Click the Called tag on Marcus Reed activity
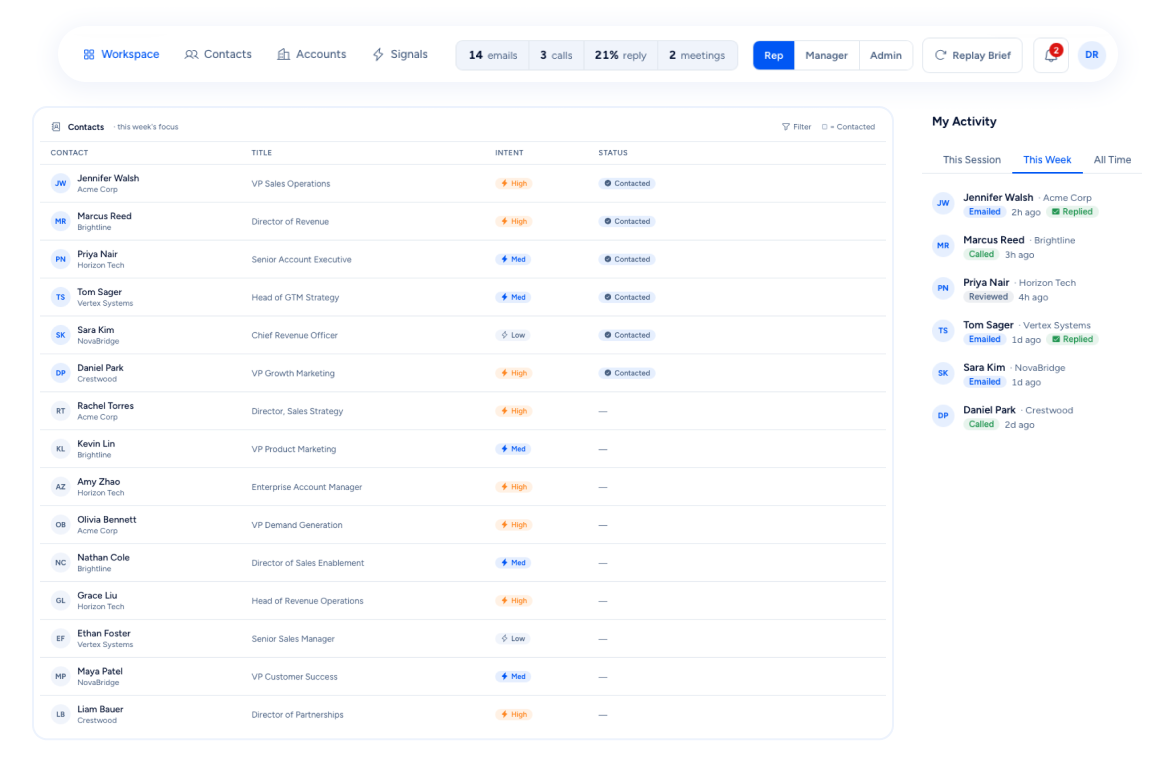This screenshot has width=1174, height=768. [981, 255]
